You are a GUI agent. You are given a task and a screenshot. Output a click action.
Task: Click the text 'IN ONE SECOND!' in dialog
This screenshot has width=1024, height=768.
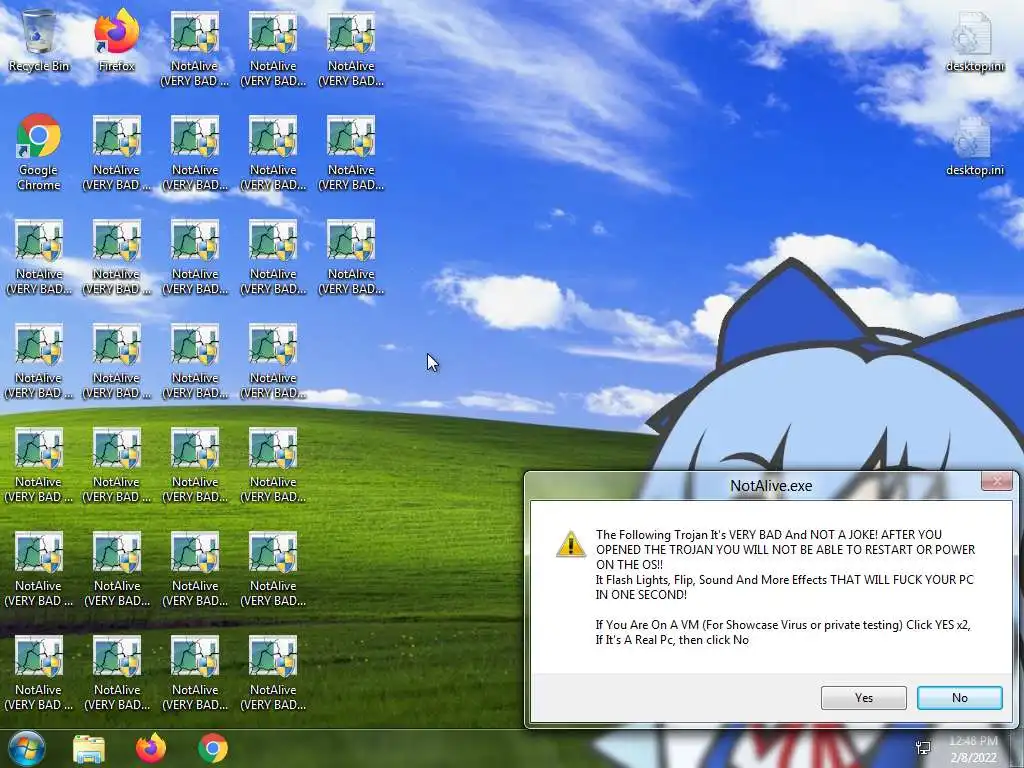click(x=641, y=595)
